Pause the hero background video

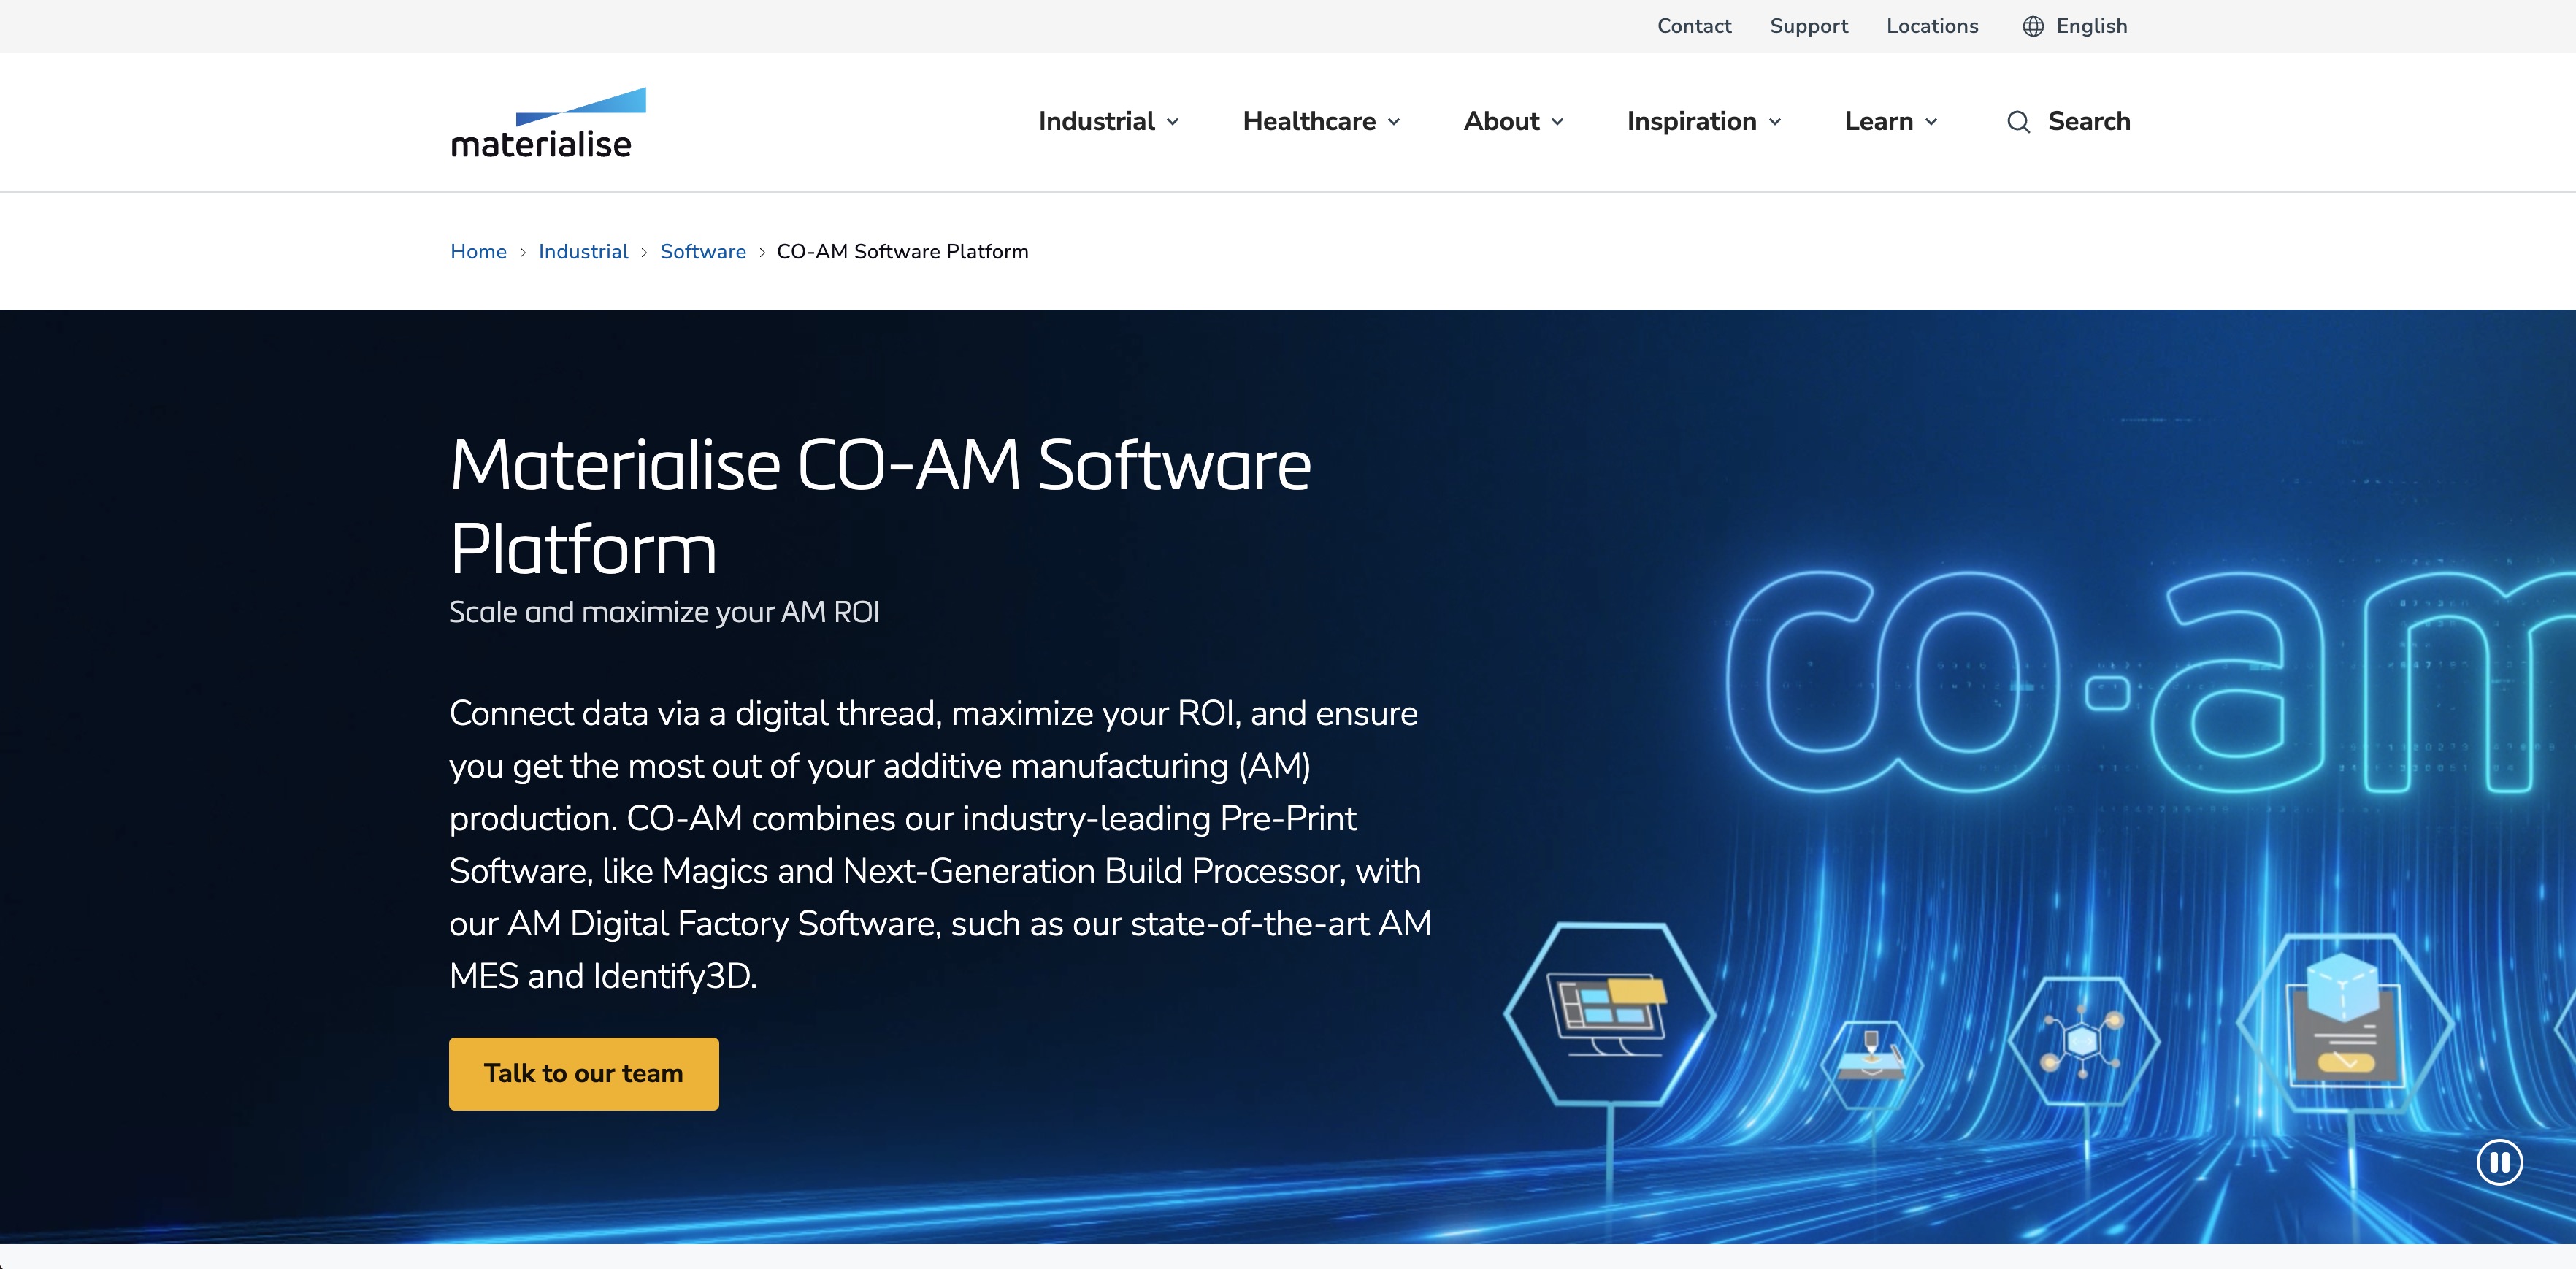pos(2499,1162)
